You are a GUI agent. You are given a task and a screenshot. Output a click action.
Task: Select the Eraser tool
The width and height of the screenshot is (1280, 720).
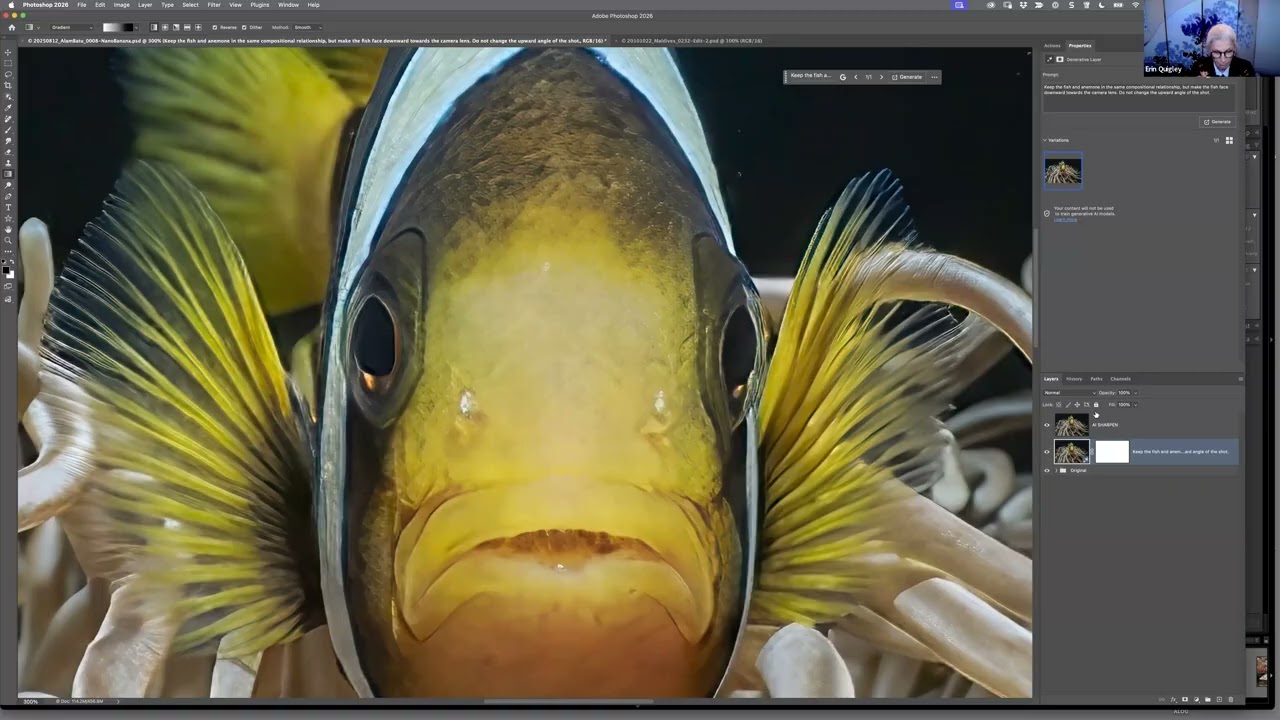[8, 153]
